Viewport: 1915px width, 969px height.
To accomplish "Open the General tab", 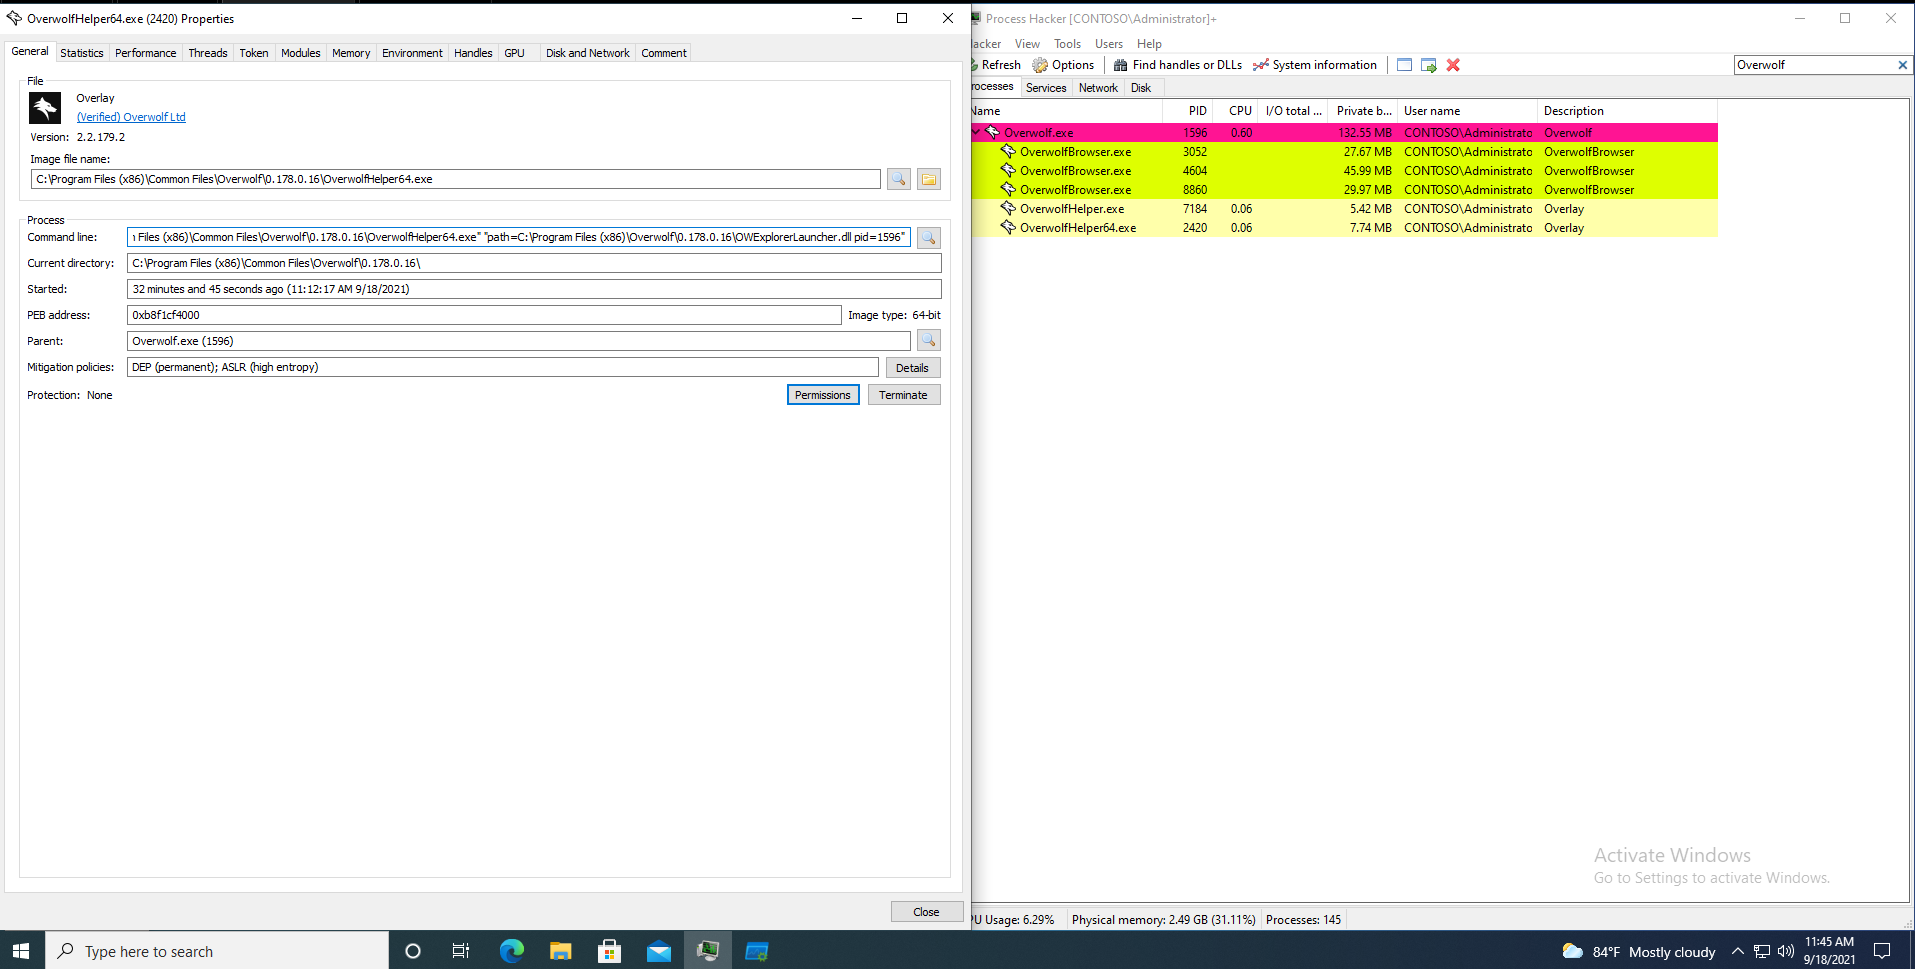I will pyautogui.click(x=30, y=51).
